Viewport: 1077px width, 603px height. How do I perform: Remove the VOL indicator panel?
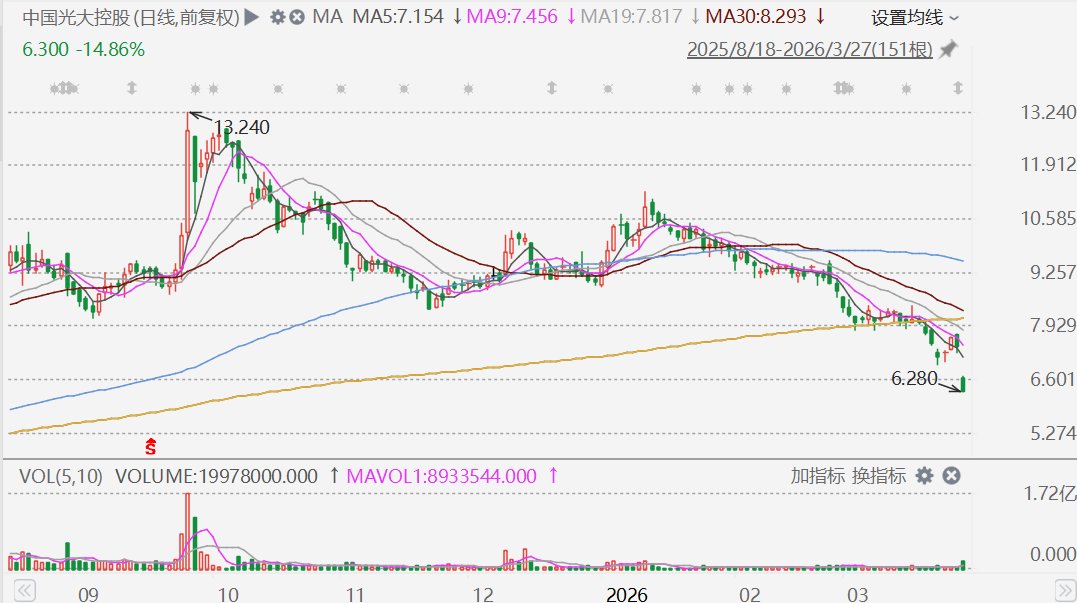pyautogui.click(x=951, y=476)
